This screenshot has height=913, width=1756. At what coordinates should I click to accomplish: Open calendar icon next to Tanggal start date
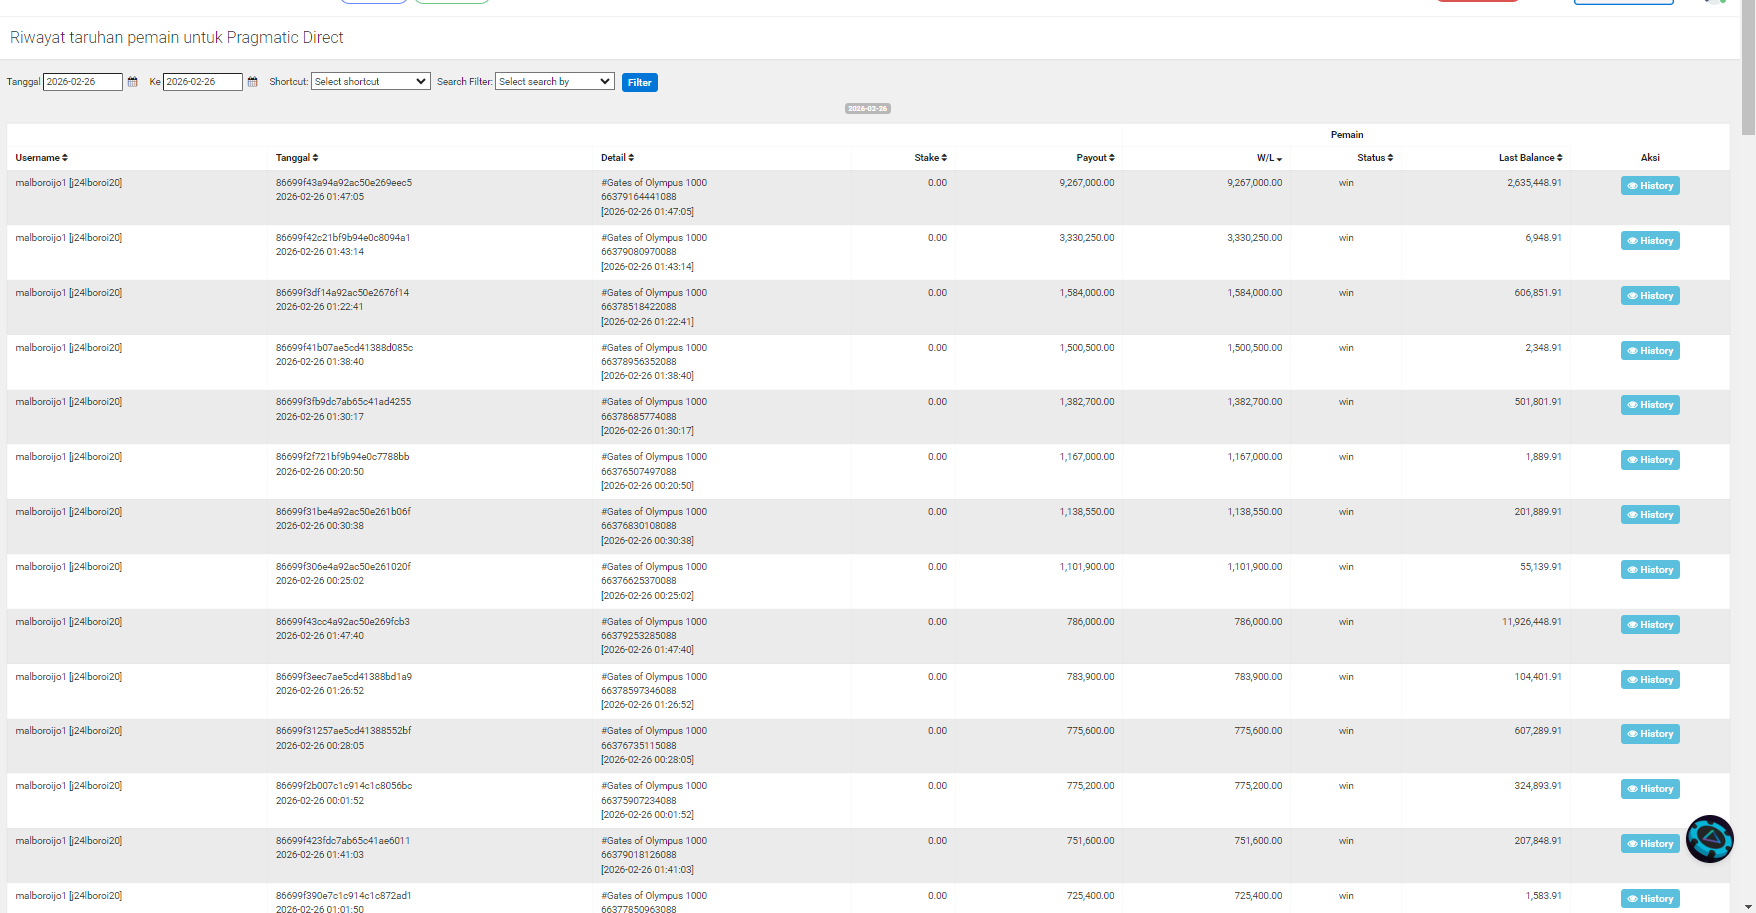(x=132, y=82)
